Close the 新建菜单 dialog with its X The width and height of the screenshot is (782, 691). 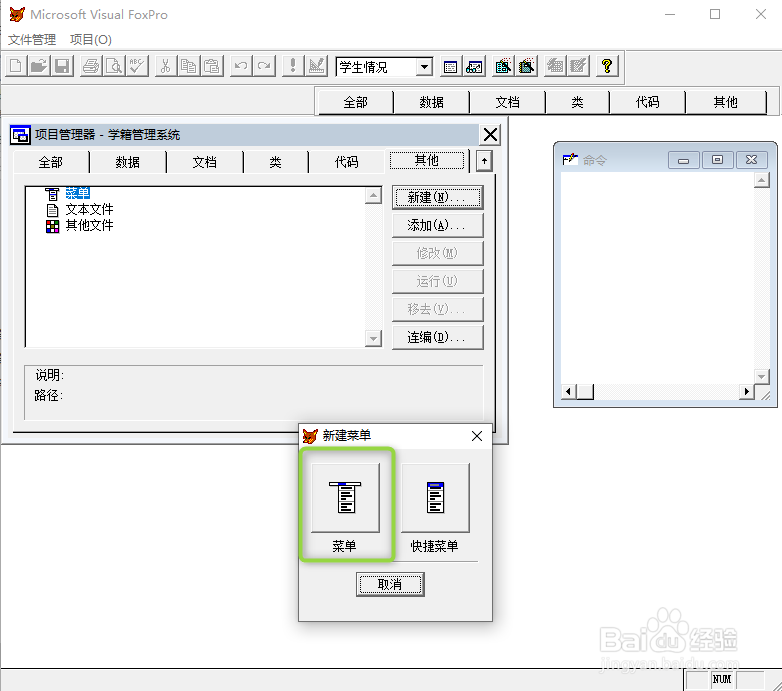[x=477, y=436]
